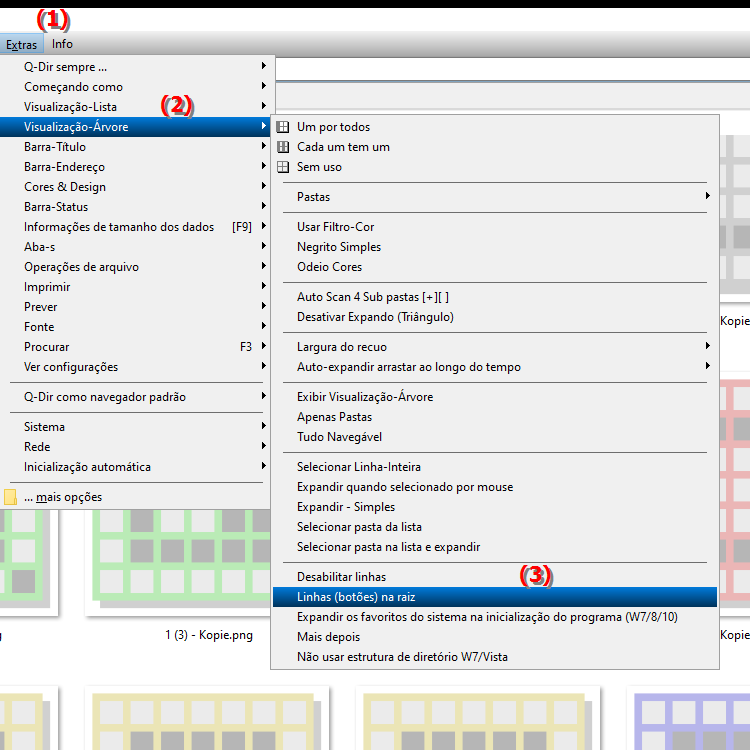Expand 'Largura do recuo' submenu
Viewport: 750px width, 750px height.
(x=495, y=347)
